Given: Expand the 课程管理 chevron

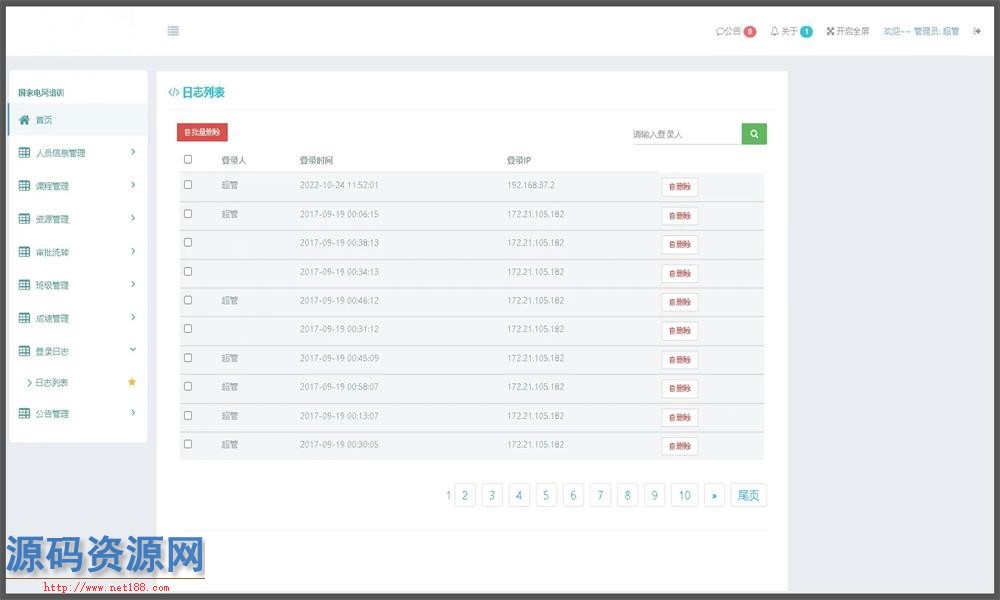Looking at the screenshot, I should (133, 185).
